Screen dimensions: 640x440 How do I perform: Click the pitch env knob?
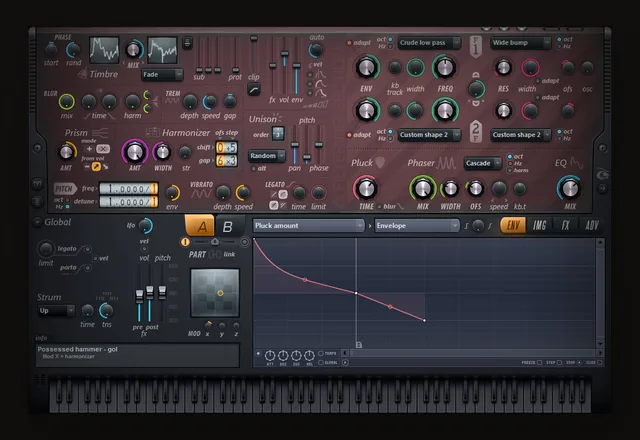pos(172,192)
